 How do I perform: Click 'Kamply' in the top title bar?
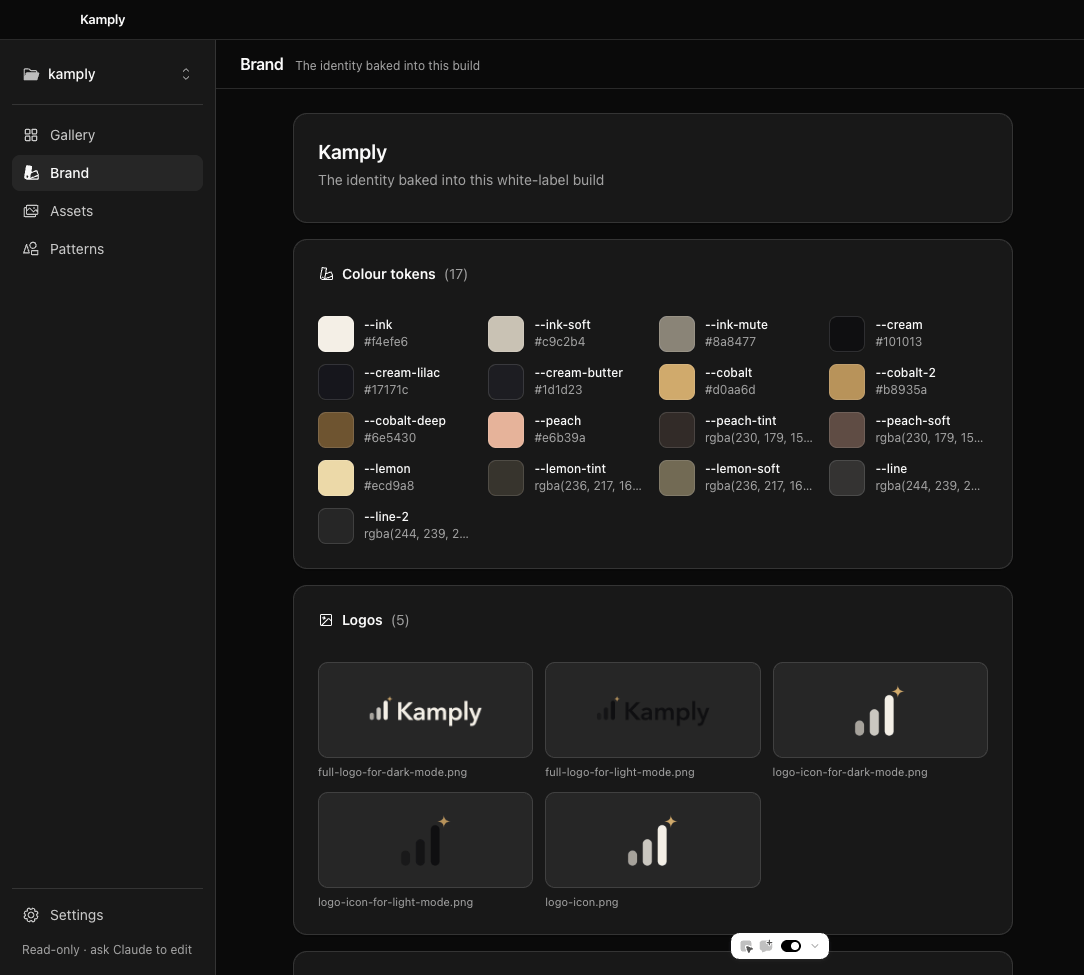click(x=102, y=19)
